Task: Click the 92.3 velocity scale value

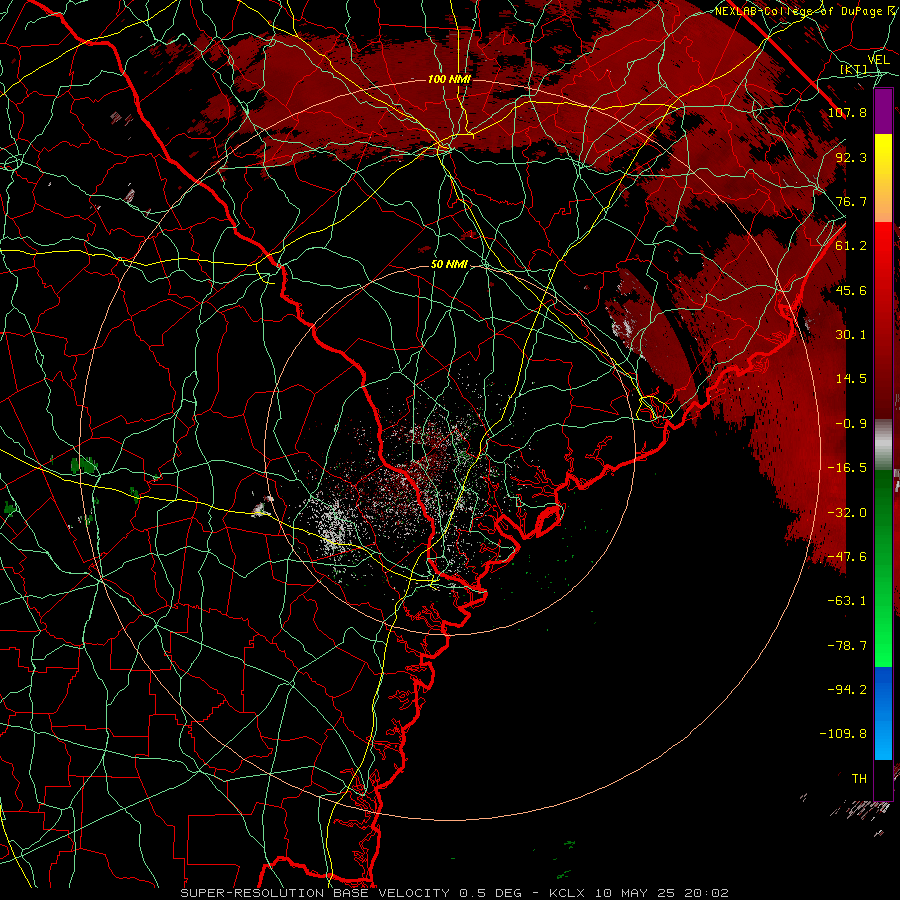Action: [x=851, y=157]
